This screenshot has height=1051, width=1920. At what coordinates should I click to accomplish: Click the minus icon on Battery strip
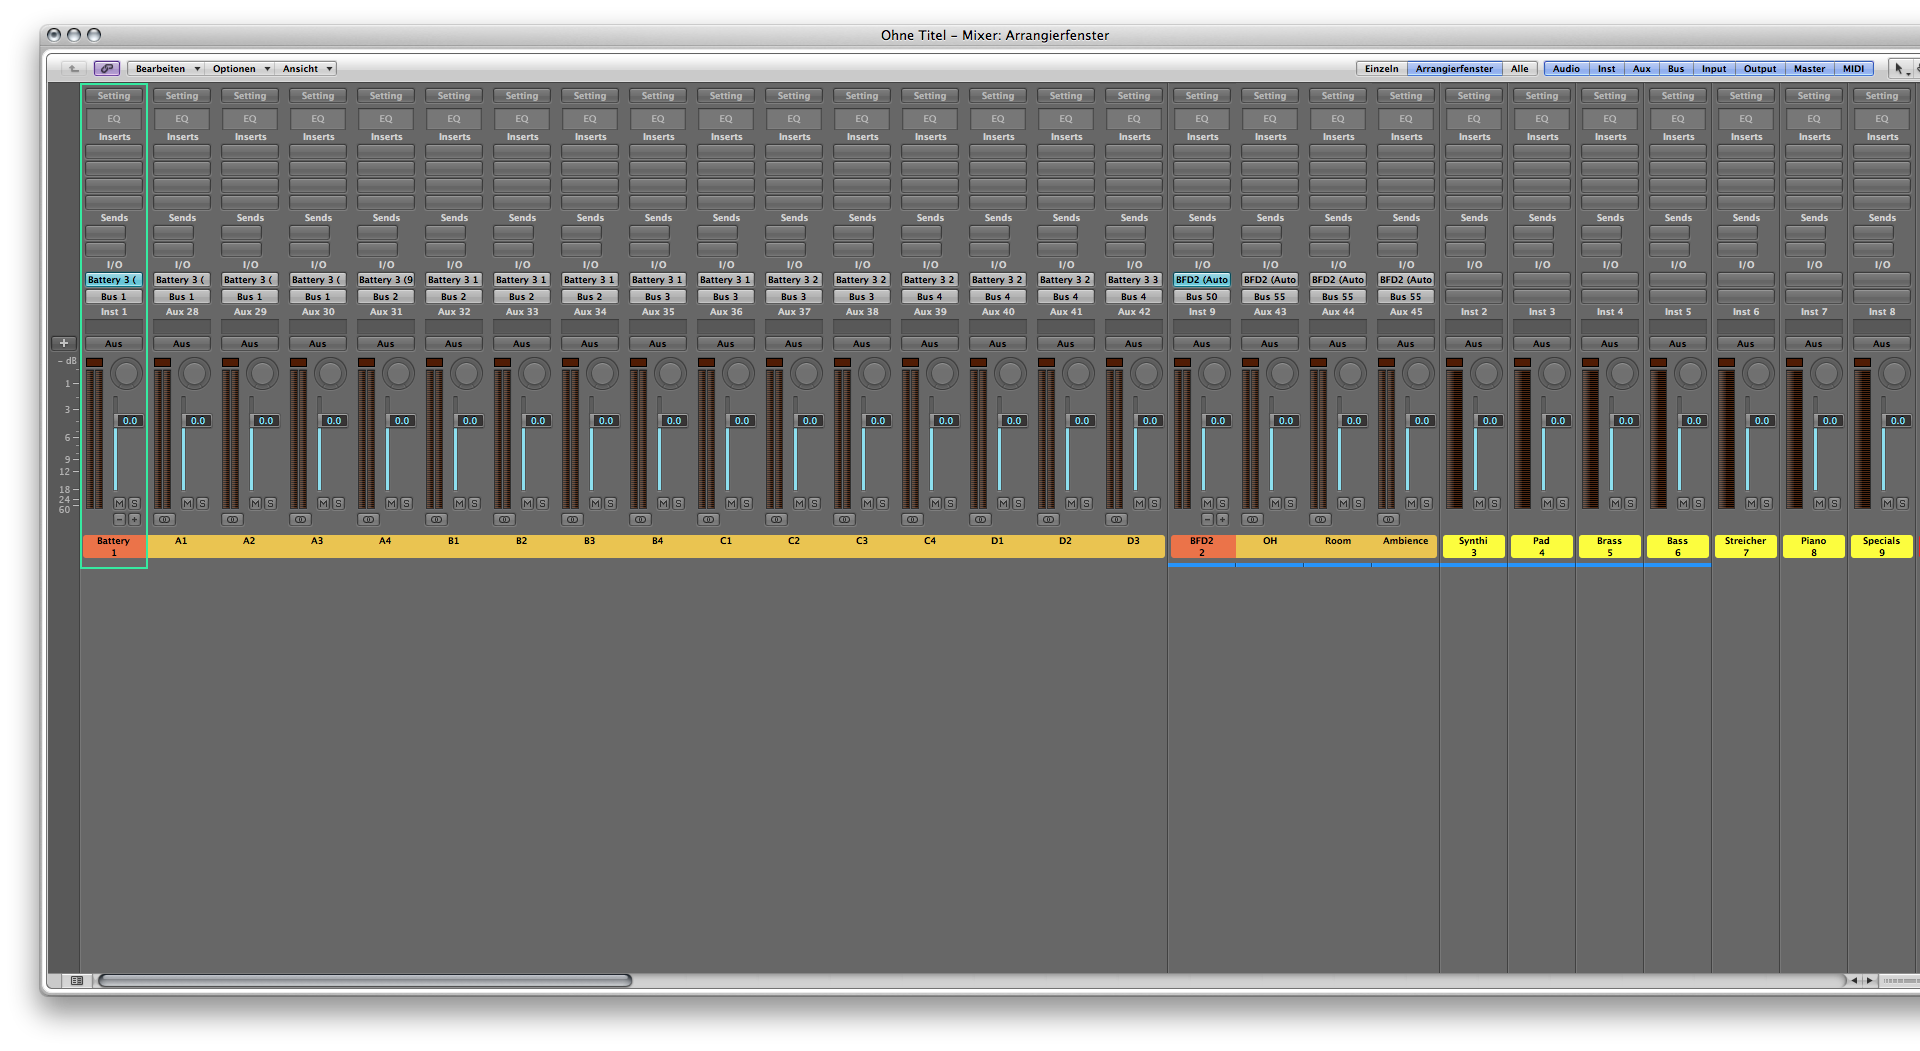(x=119, y=520)
